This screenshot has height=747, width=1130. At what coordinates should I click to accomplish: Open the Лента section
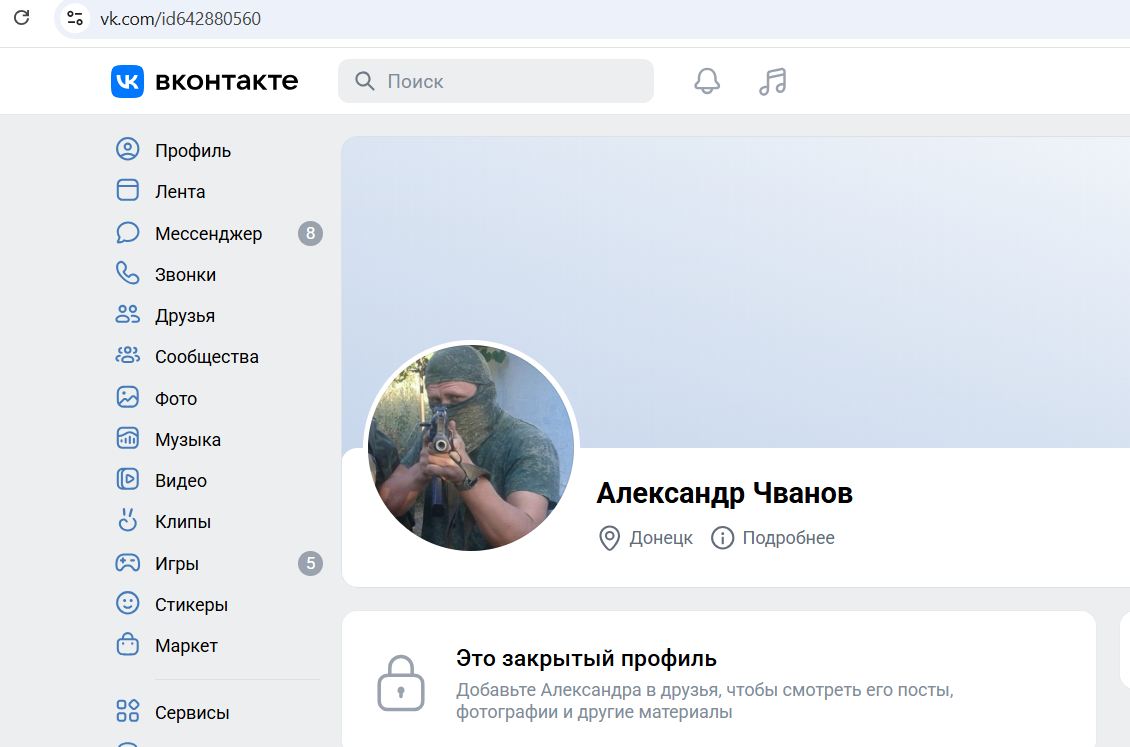(x=181, y=191)
